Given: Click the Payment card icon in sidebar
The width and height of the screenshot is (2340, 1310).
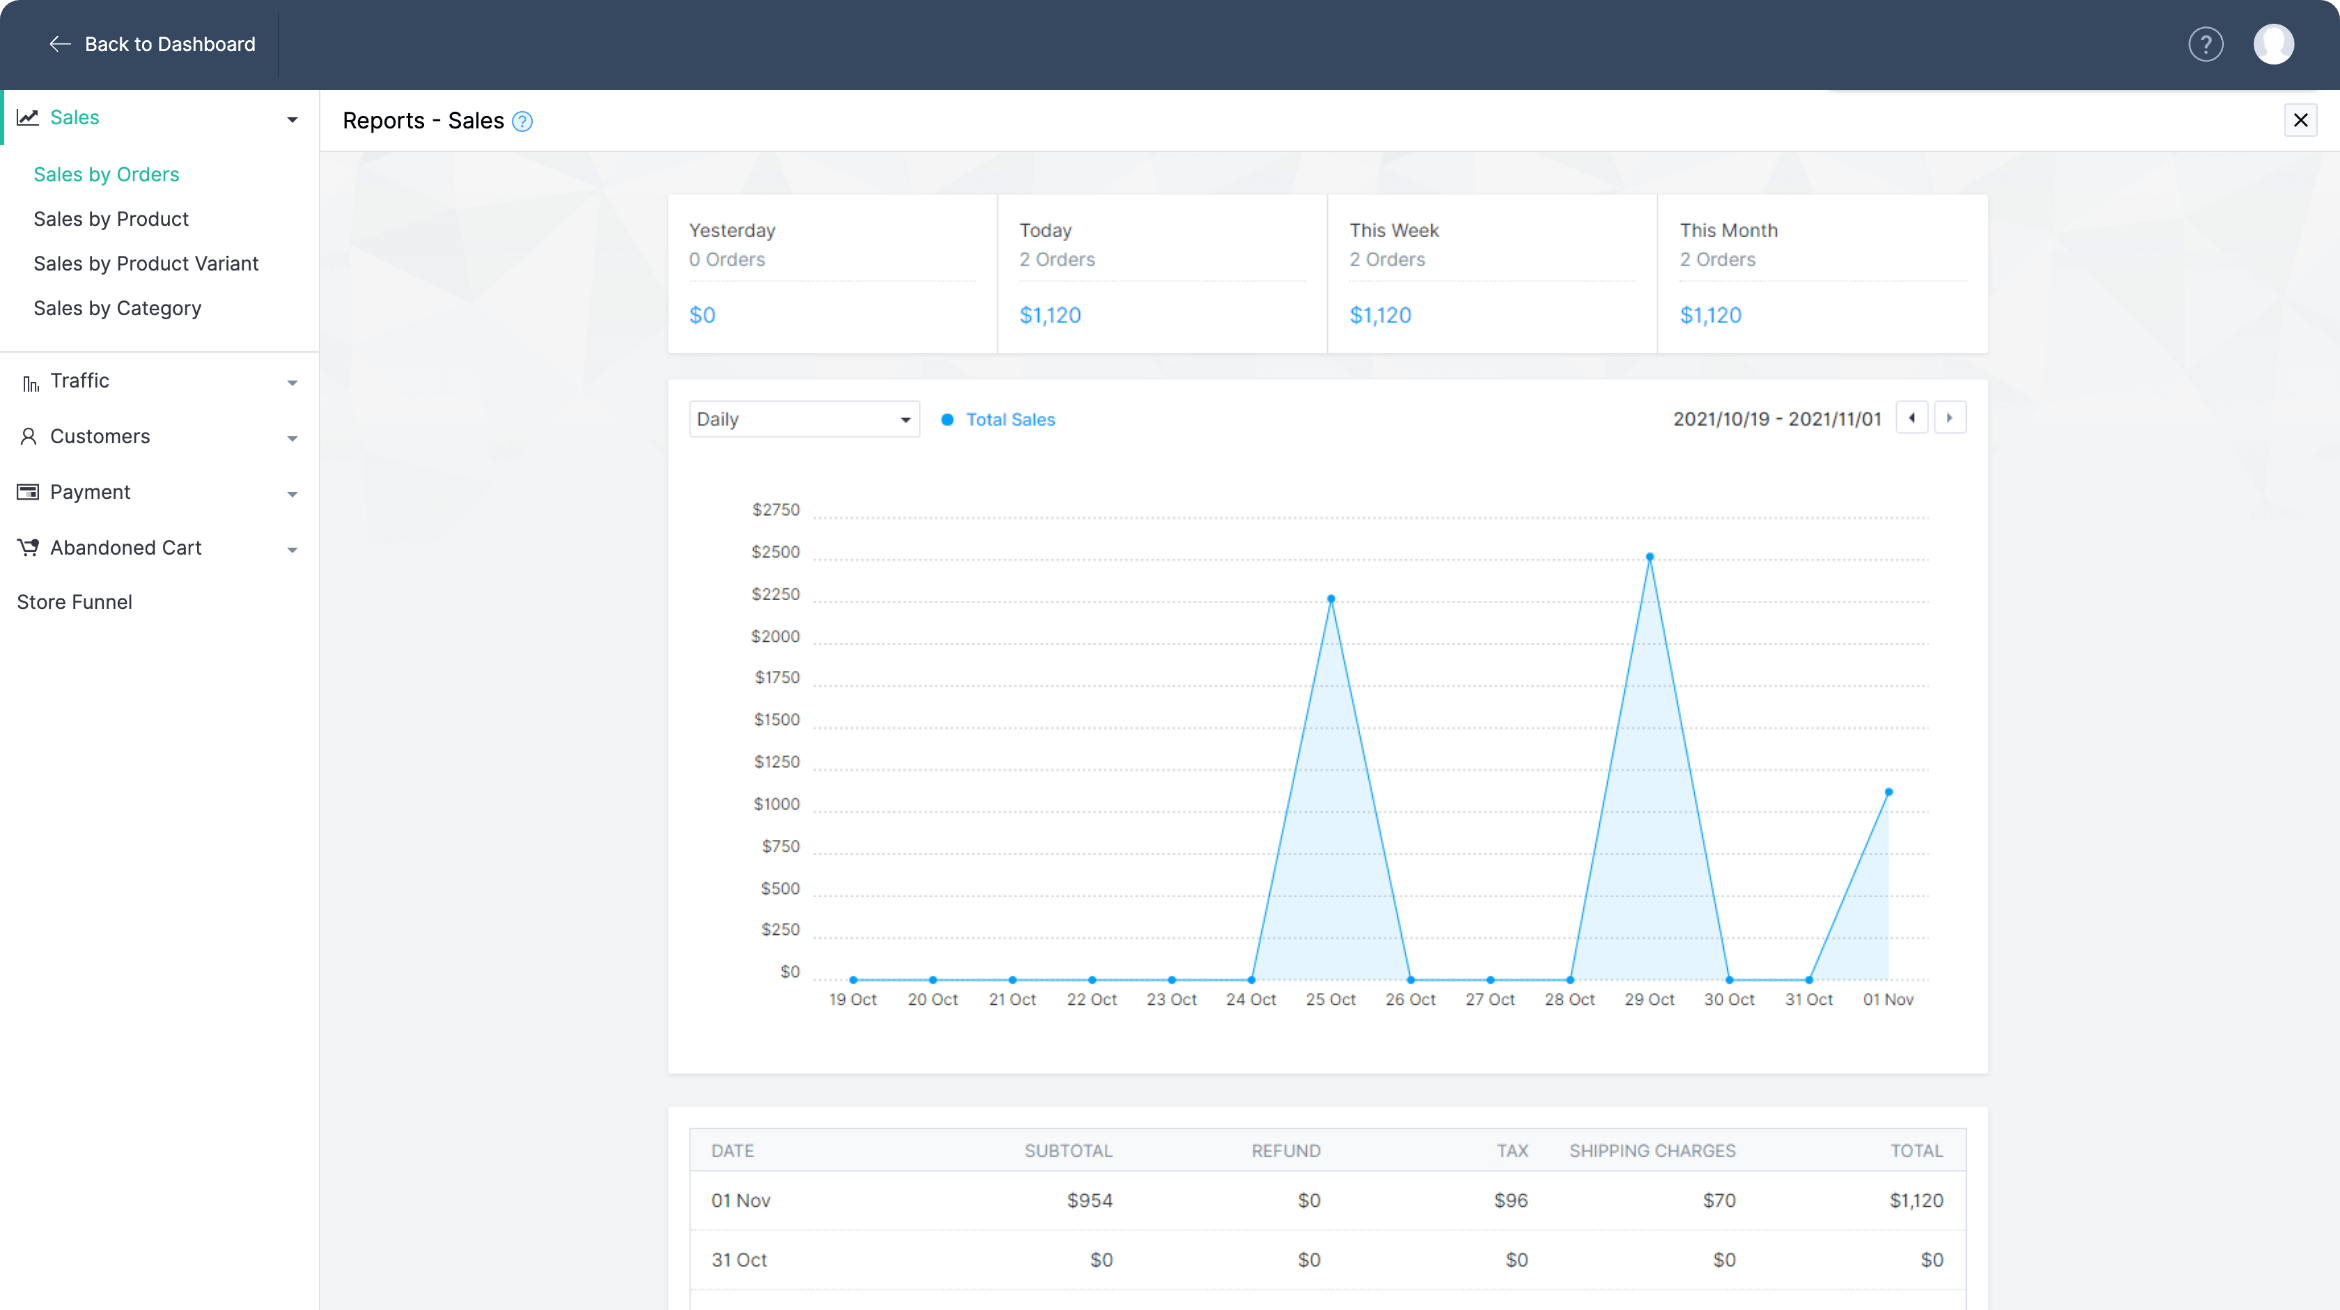Looking at the screenshot, I should click(28, 492).
